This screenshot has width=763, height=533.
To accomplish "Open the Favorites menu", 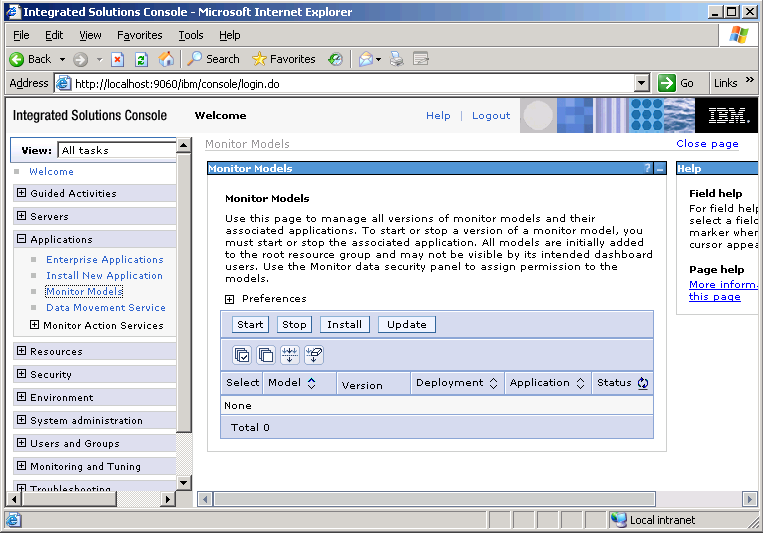I will [140, 35].
